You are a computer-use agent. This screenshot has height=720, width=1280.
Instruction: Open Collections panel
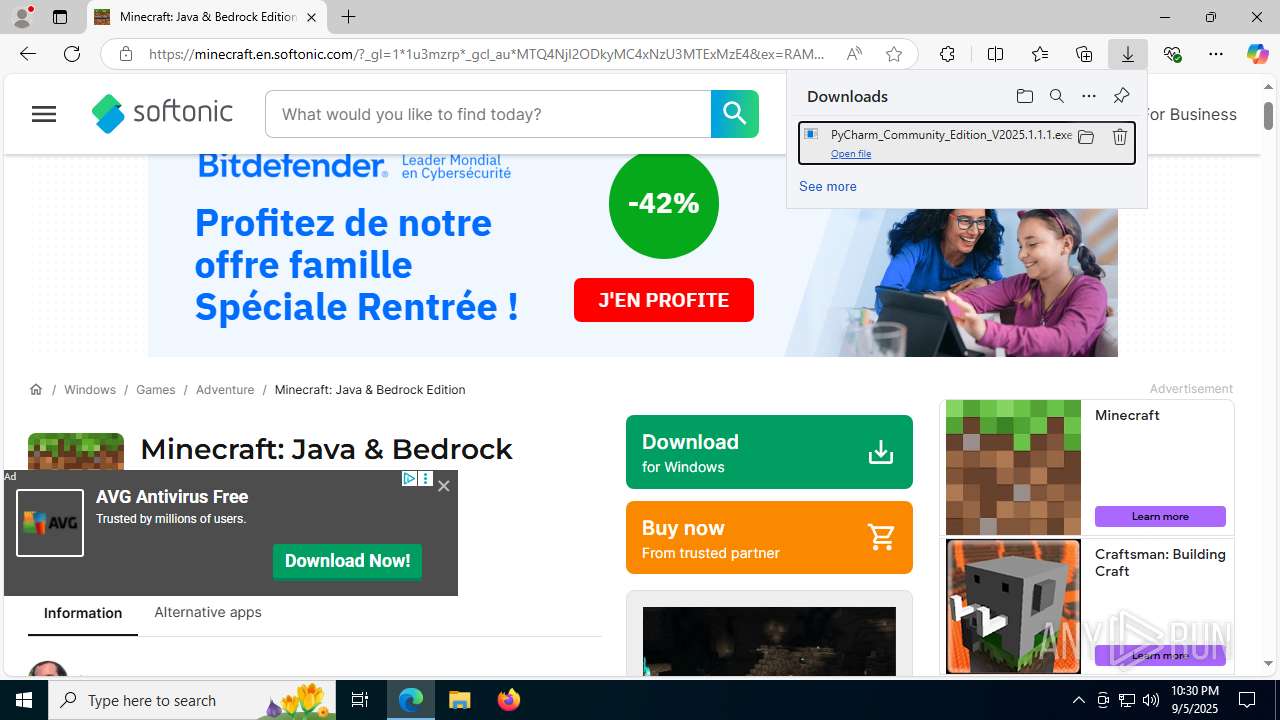[1084, 54]
